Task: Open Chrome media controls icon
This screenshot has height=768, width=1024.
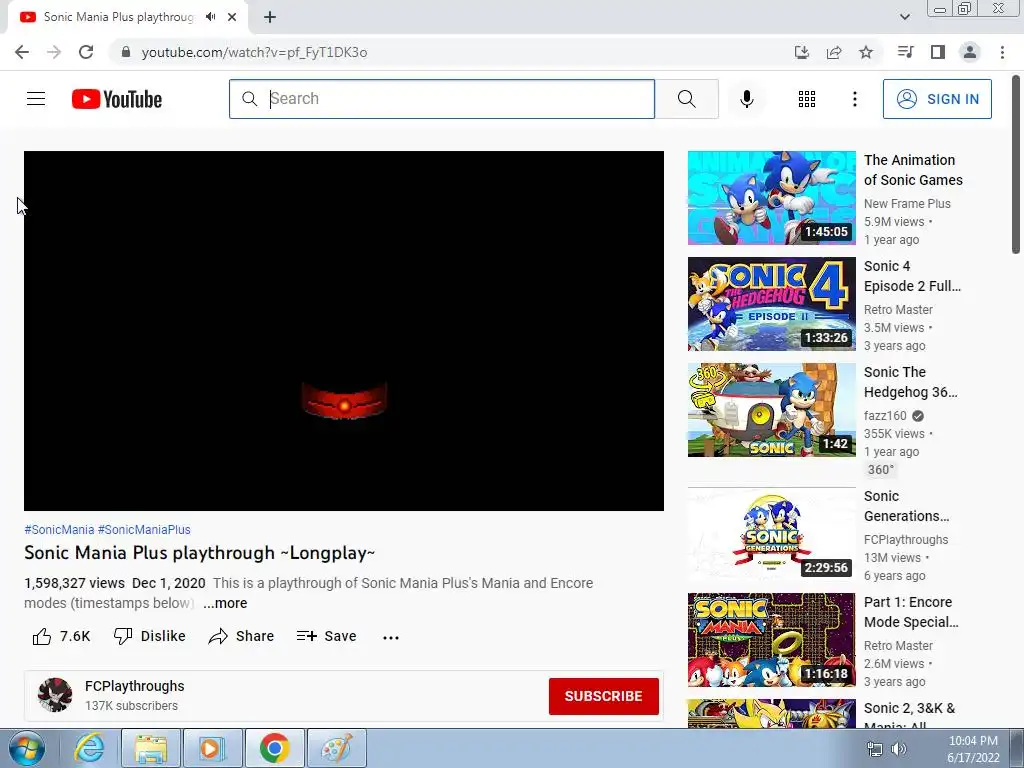Action: click(x=905, y=52)
